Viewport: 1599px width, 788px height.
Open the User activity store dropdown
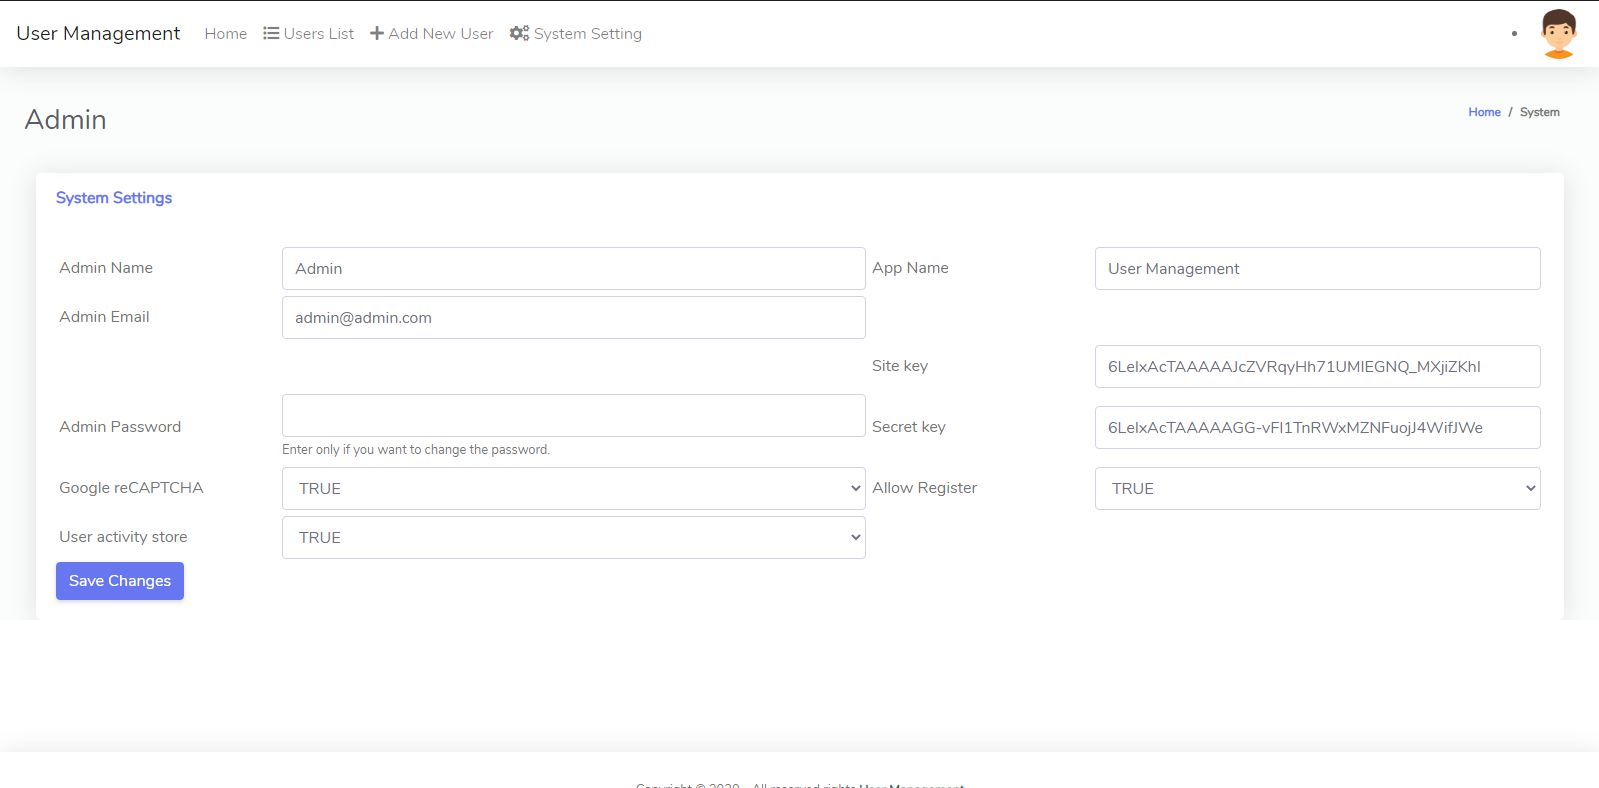coord(573,537)
